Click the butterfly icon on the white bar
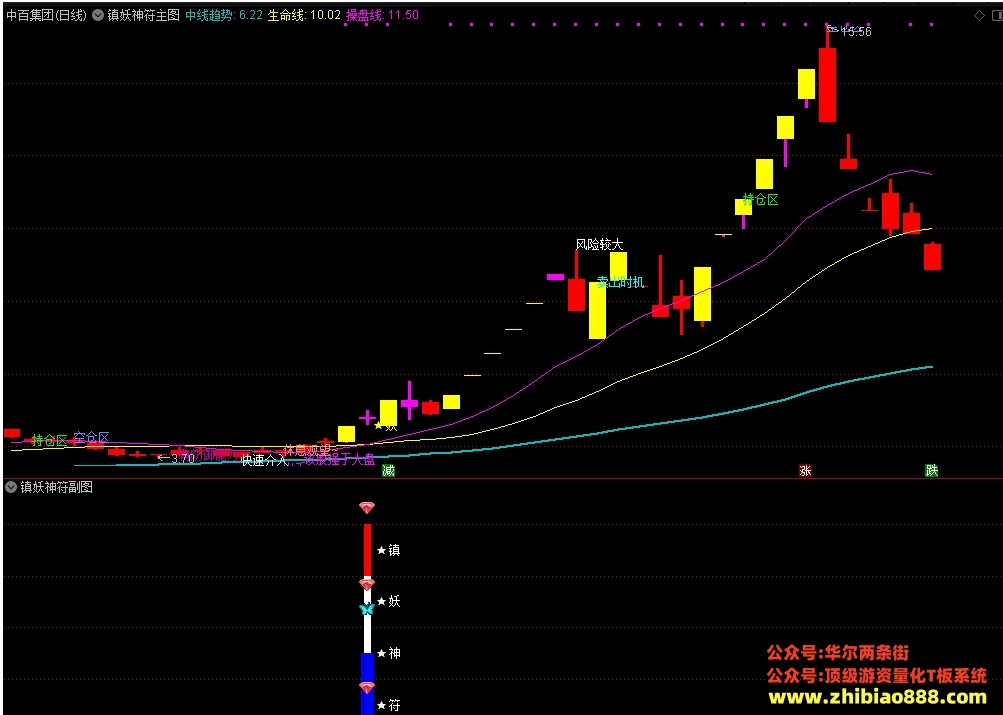This screenshot has width=1003, height=715. [367, 609]
